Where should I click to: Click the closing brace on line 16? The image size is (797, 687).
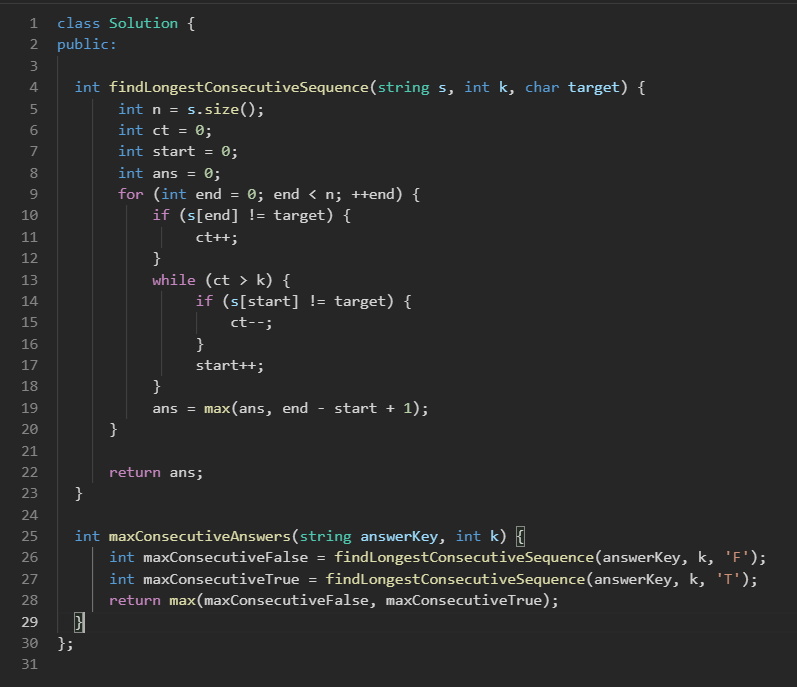tap(200, 345)
